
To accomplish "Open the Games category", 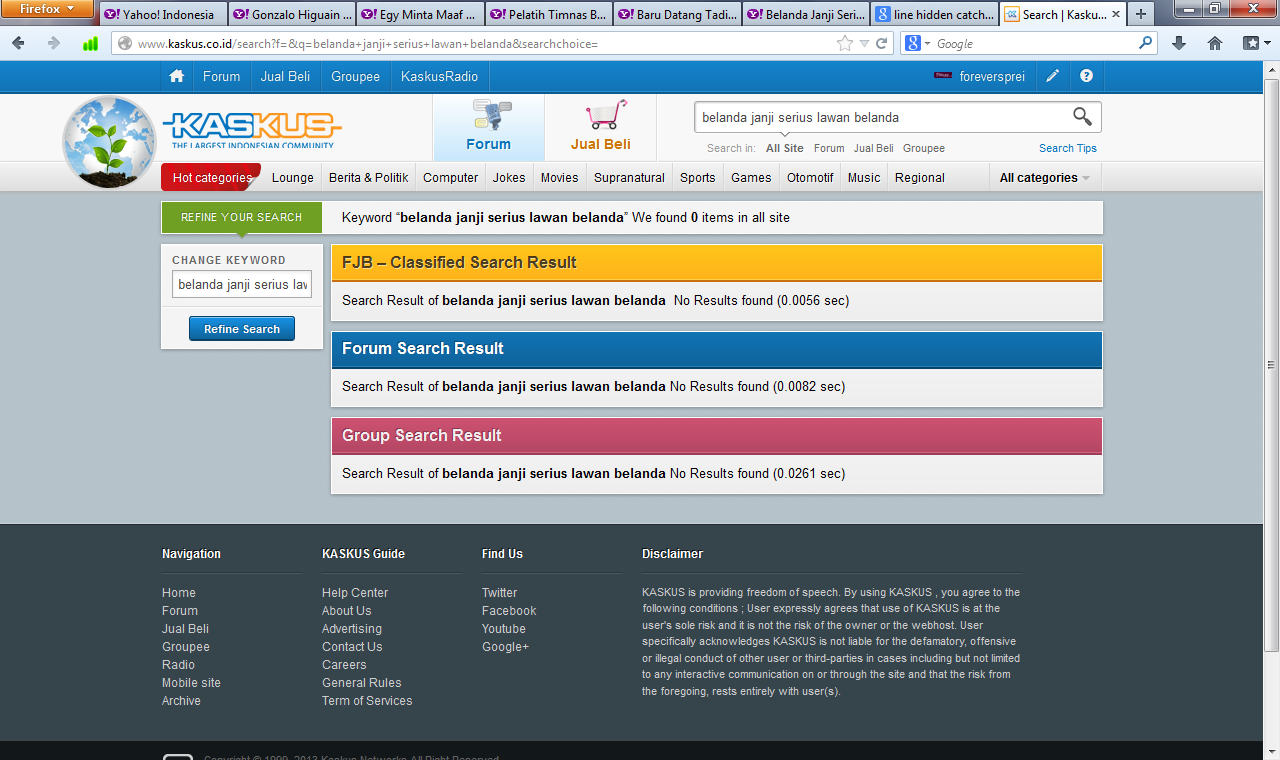I will 751,177.
